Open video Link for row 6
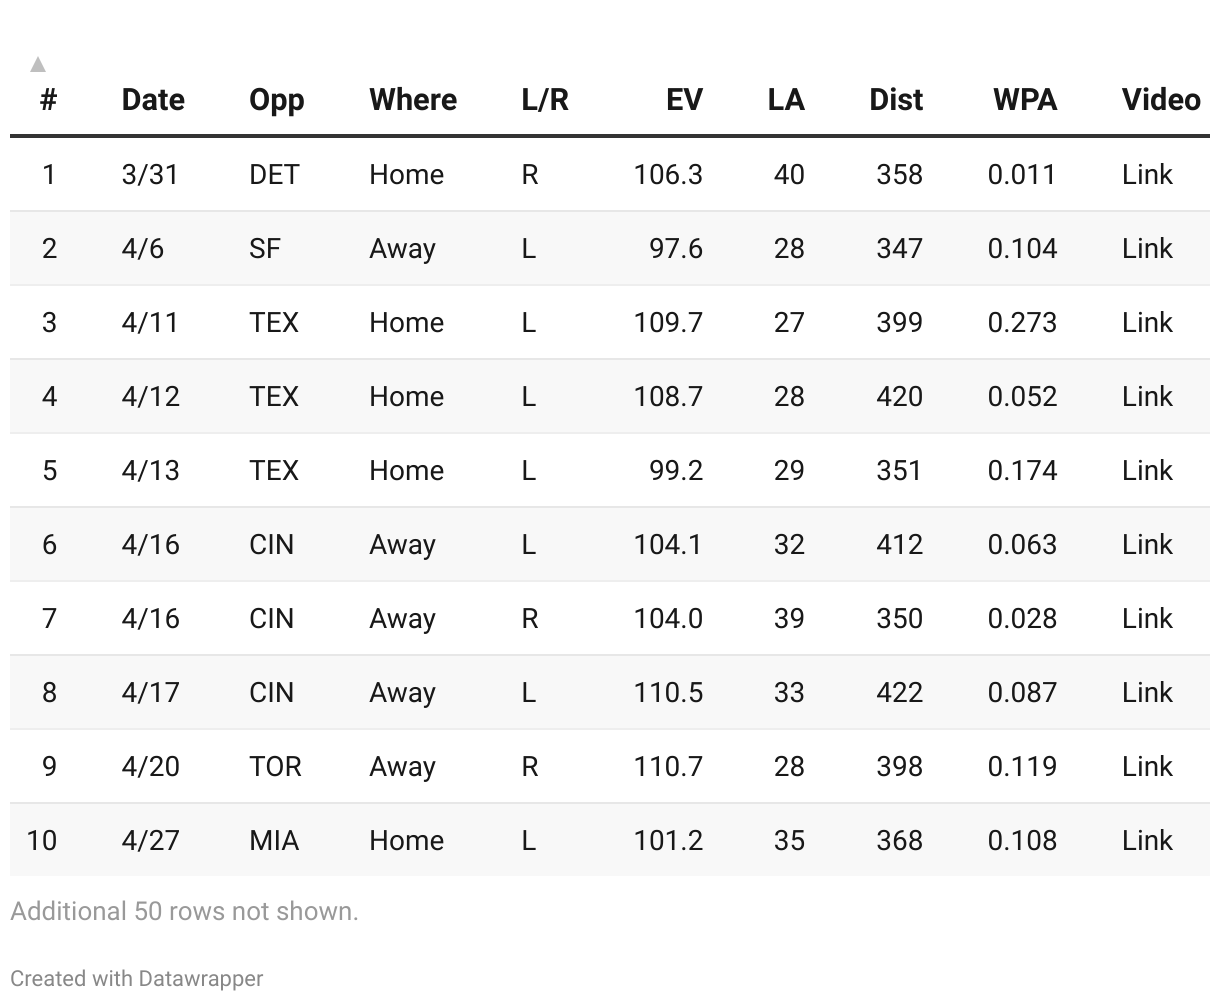 coord(1147,545)
